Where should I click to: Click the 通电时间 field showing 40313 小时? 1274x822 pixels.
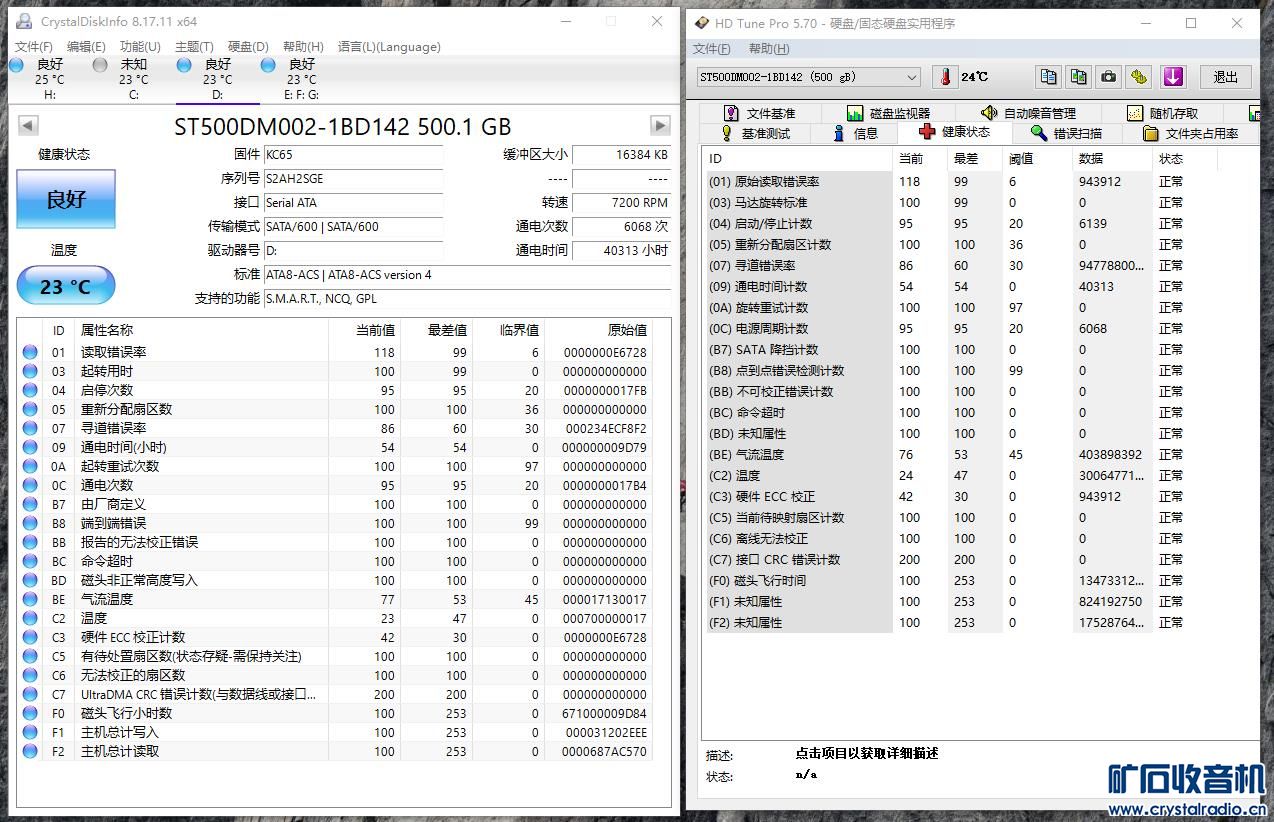pyautogui.click(x=621, y=251)
